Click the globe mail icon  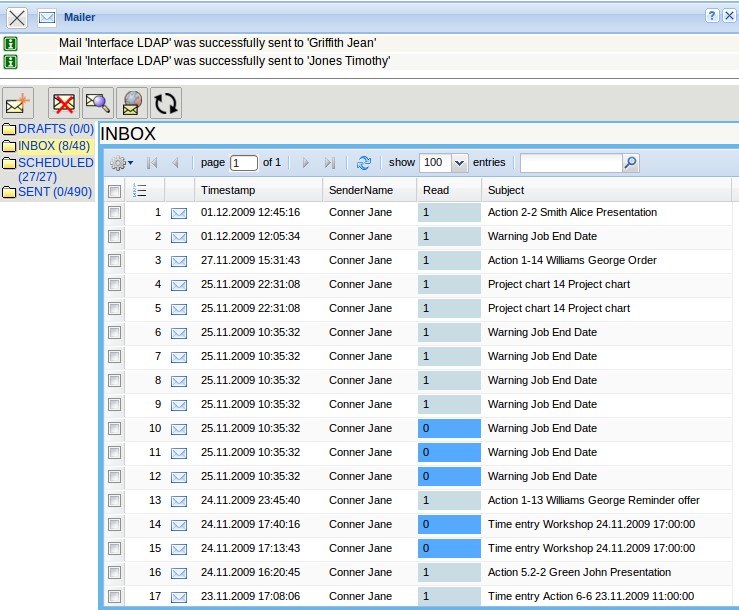point(131,103)
